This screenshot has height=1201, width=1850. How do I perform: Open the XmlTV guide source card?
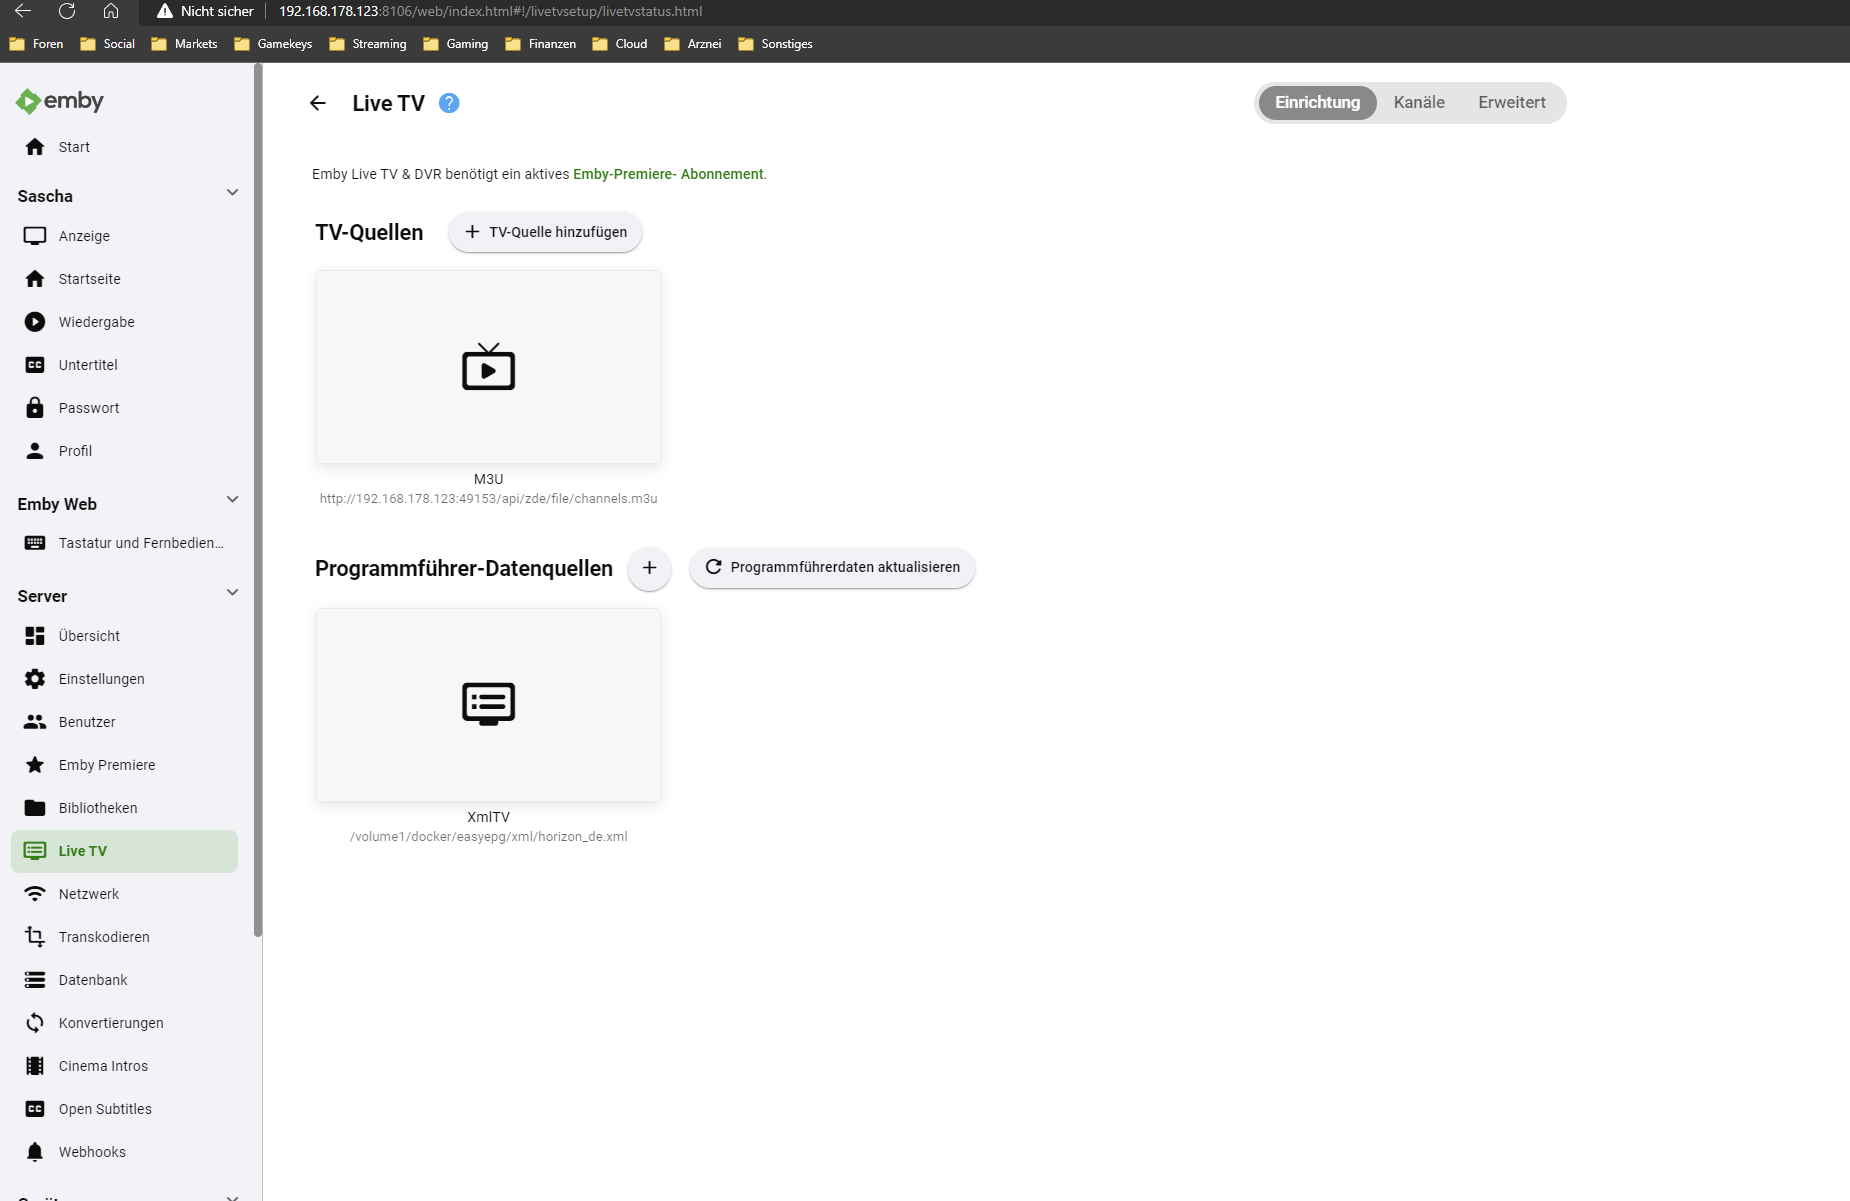coord(488,705)
